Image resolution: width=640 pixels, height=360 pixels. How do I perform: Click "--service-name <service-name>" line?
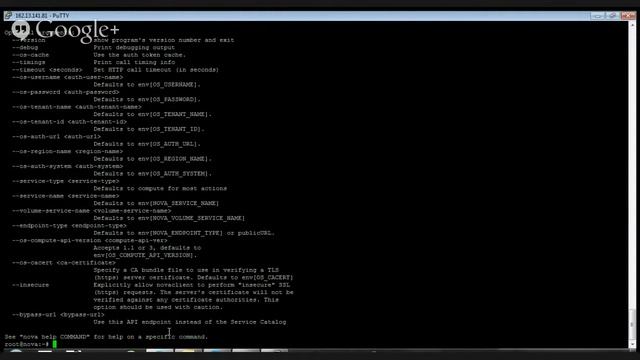click(66, 196)
